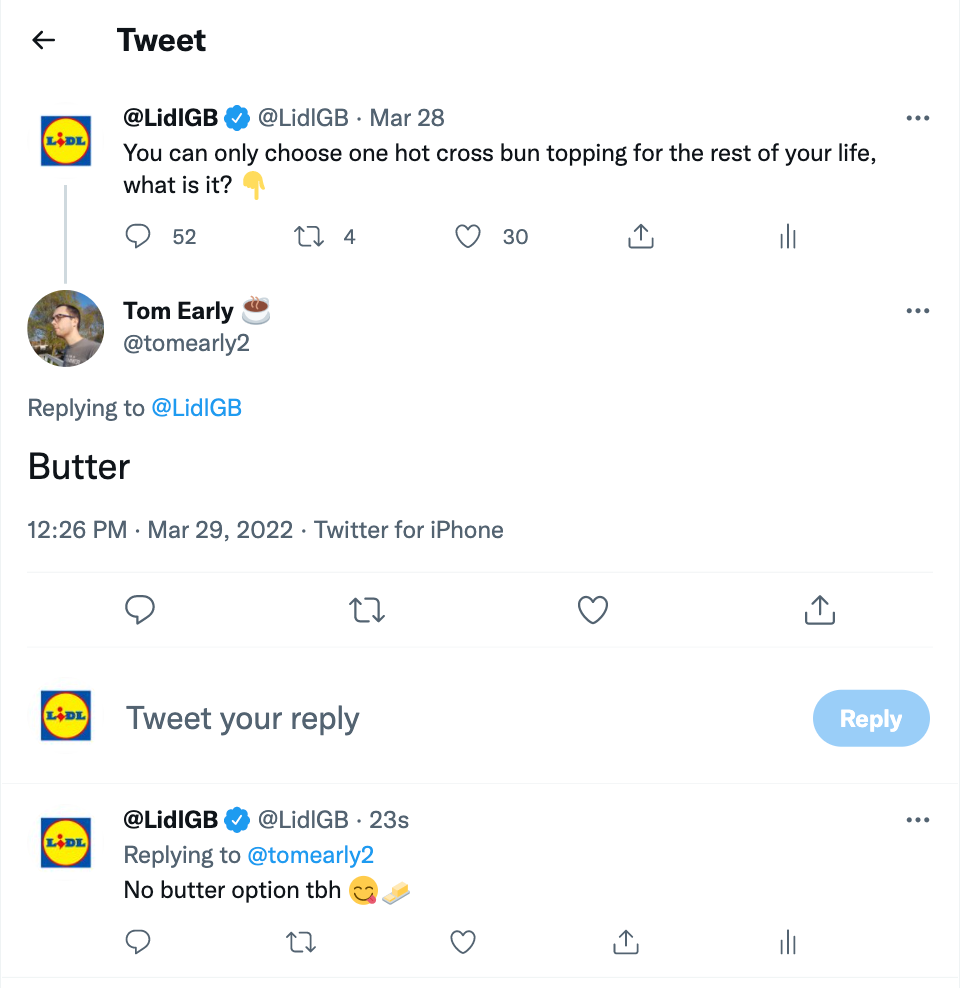The height and width of the screenshot is (988, 970).
Task: Click the blue Reply button
Action: [x=871, y=718]
